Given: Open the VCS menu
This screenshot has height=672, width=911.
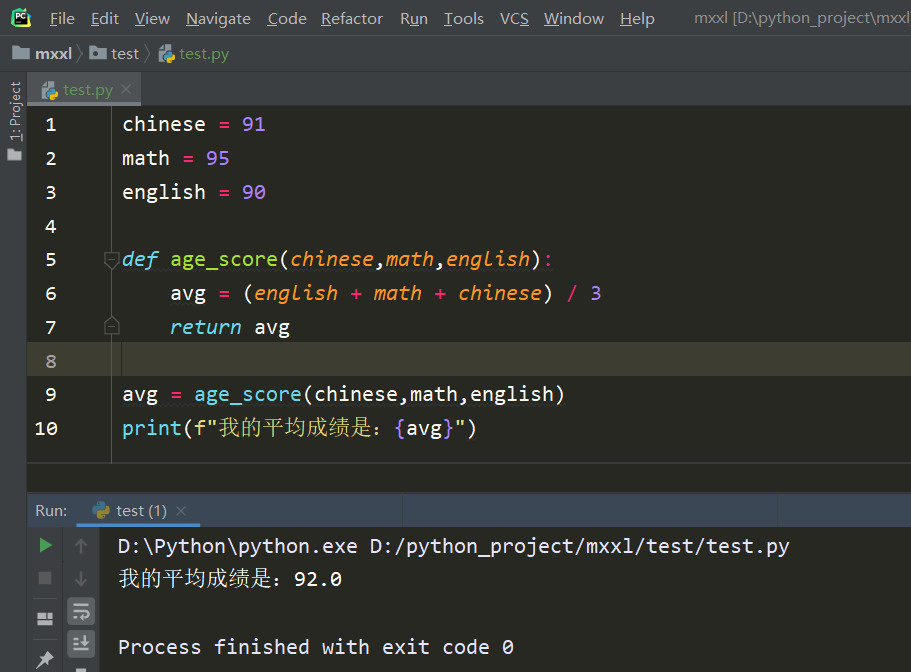Looking at the screenshot, I should (x=514, y=19).
